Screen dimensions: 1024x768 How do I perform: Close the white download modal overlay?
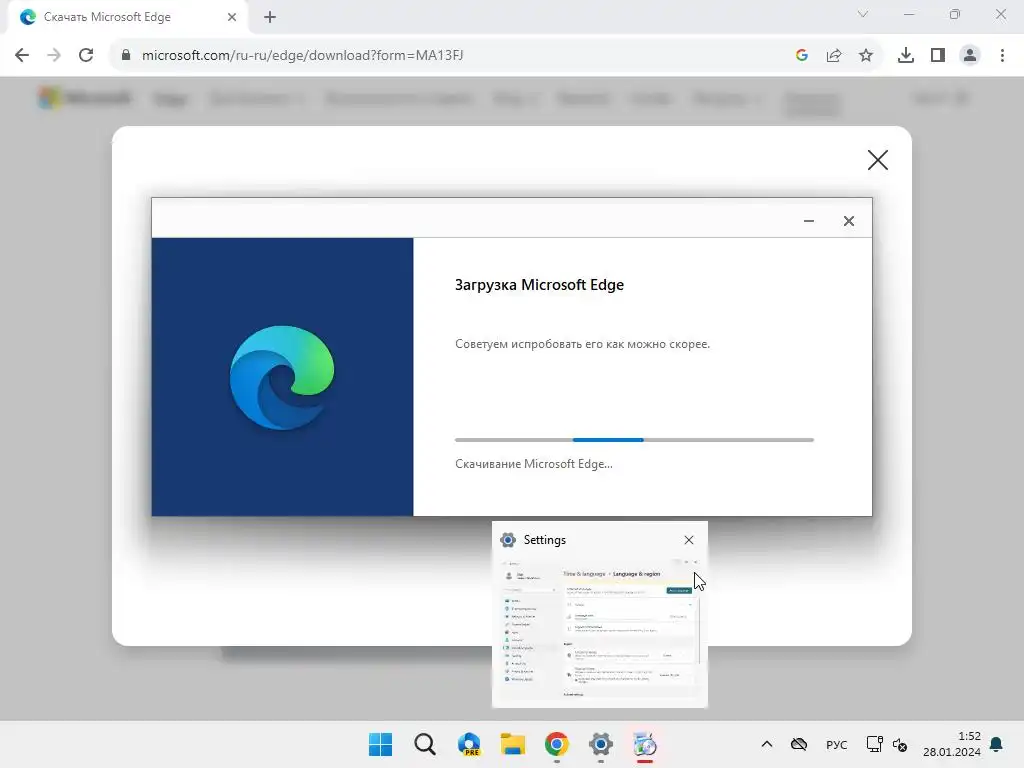click(x=878, y=159)
